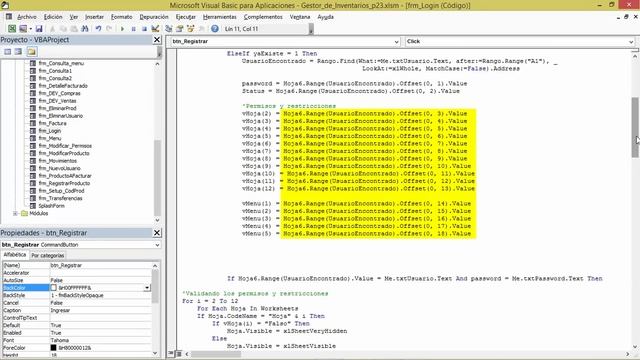Open the Ayuda menu
Viewport: 640px width, 360px height.
pyautogui.click(x=325, y=17)
